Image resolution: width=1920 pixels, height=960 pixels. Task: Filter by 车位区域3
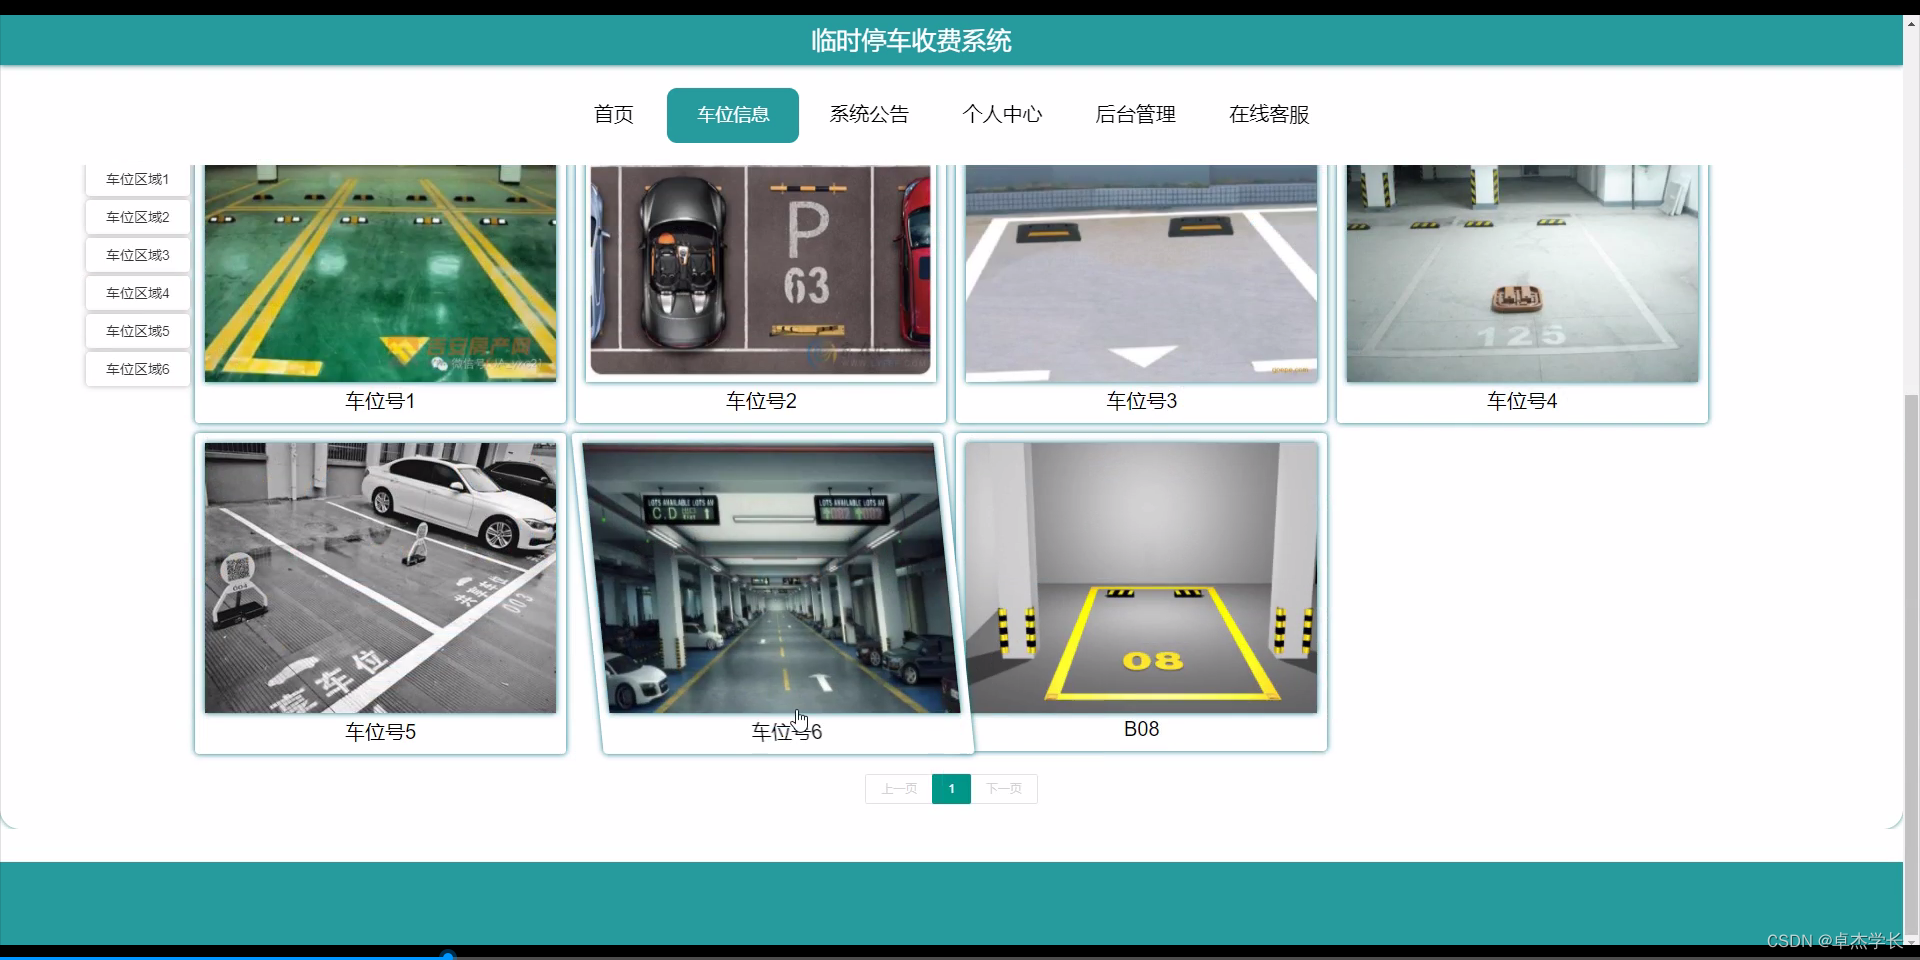tap(138, 255)
